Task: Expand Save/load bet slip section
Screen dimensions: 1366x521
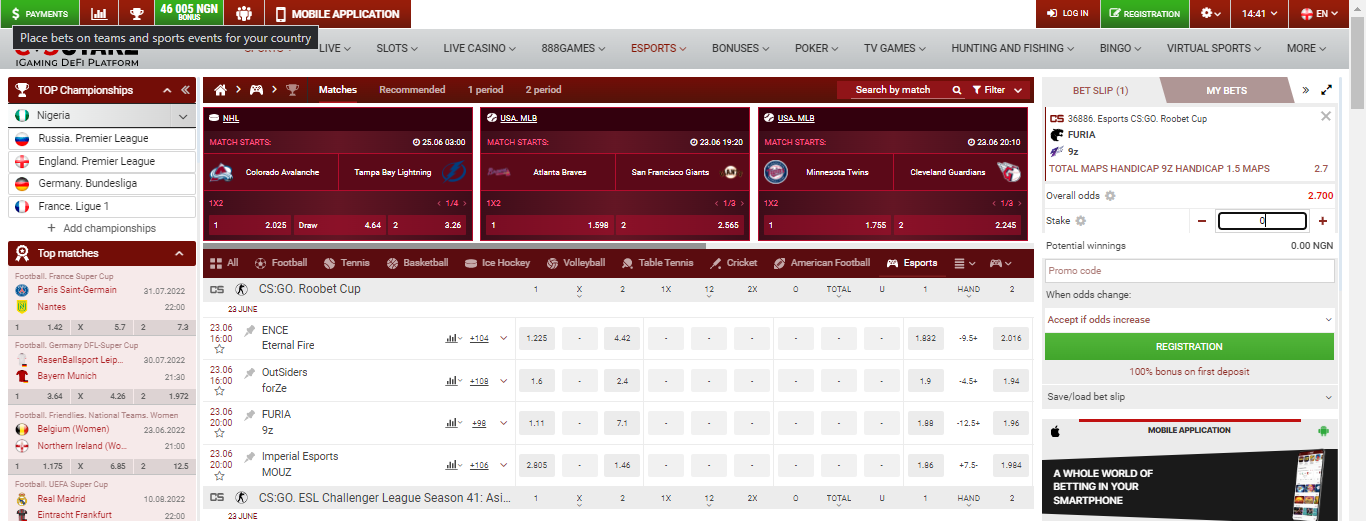Action: pyautogui.click(x=1189, y=397)
